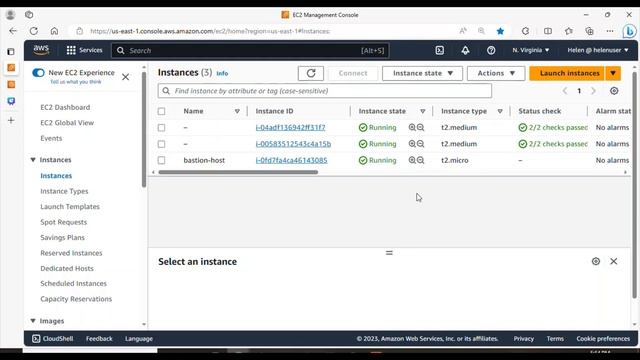Open the notifications bell
The height and width of the screenshot is (360, 640).
click(465, 50)
